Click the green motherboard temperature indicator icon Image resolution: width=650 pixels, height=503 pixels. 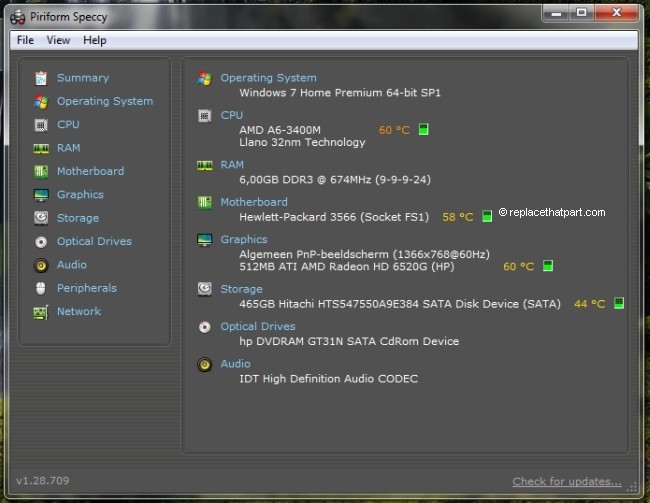[x=487, y=216]
